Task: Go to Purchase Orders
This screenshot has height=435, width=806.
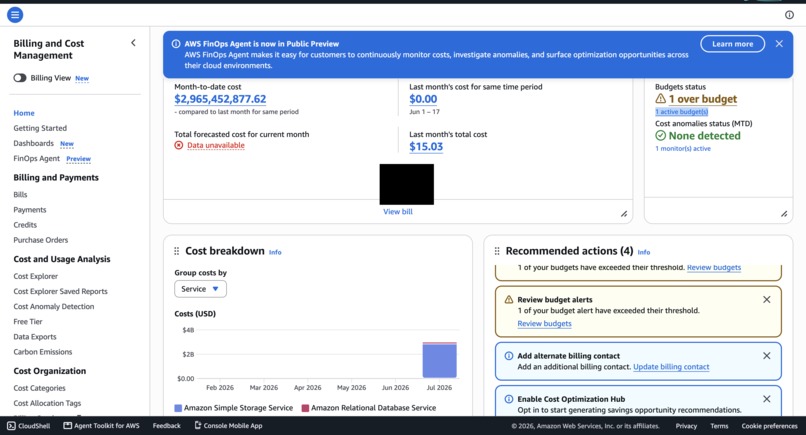Action: pos(41,240)
